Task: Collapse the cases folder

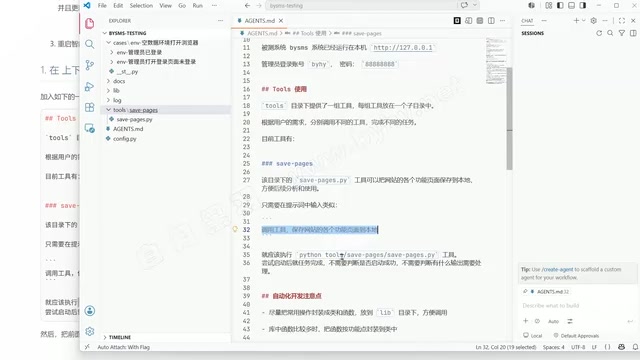Action: 109,42
